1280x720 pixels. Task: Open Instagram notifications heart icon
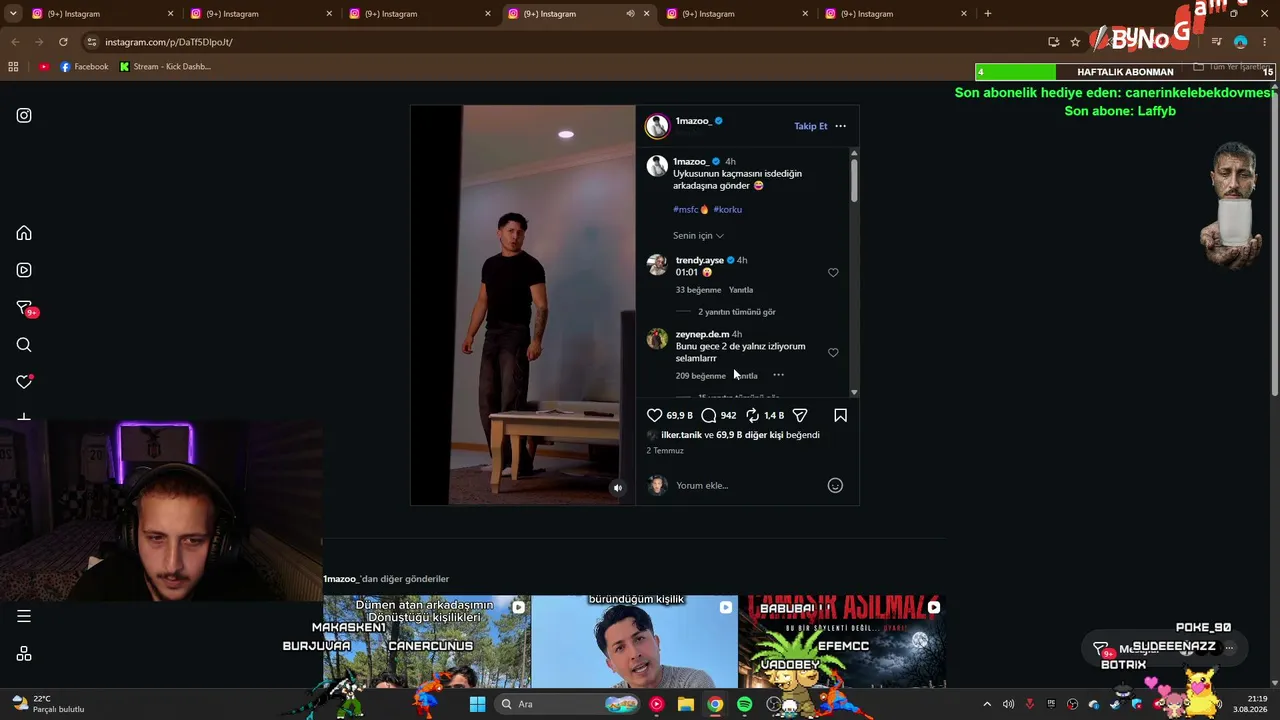(24, 382)
